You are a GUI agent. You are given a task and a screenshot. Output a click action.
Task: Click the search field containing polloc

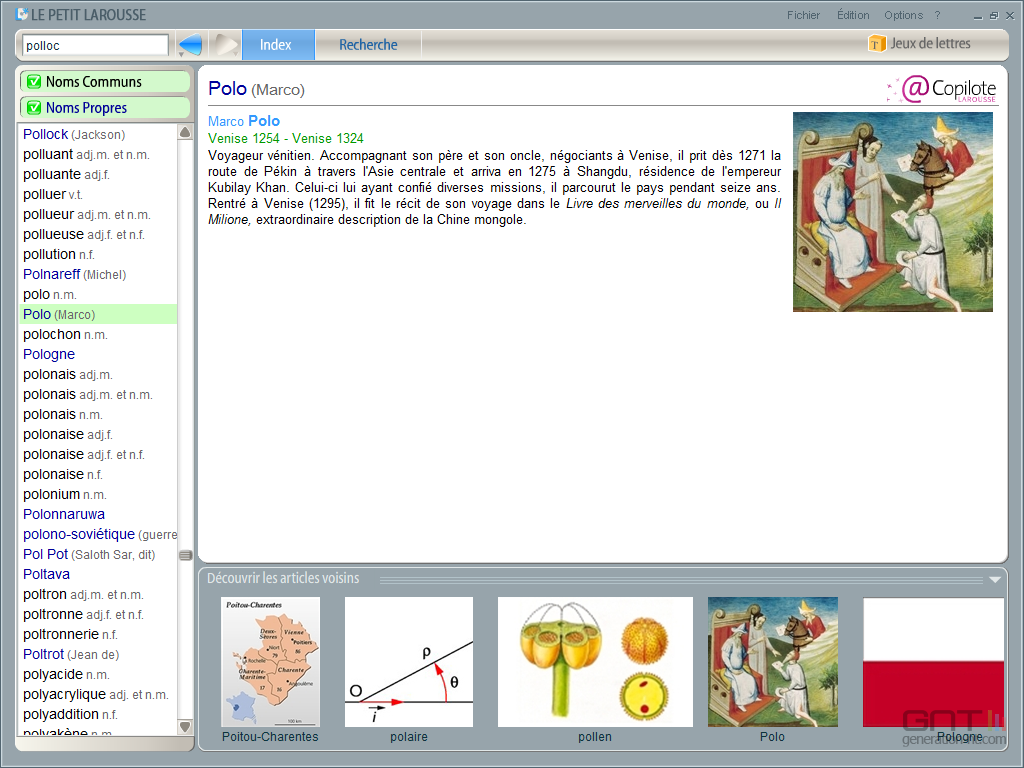95,45
